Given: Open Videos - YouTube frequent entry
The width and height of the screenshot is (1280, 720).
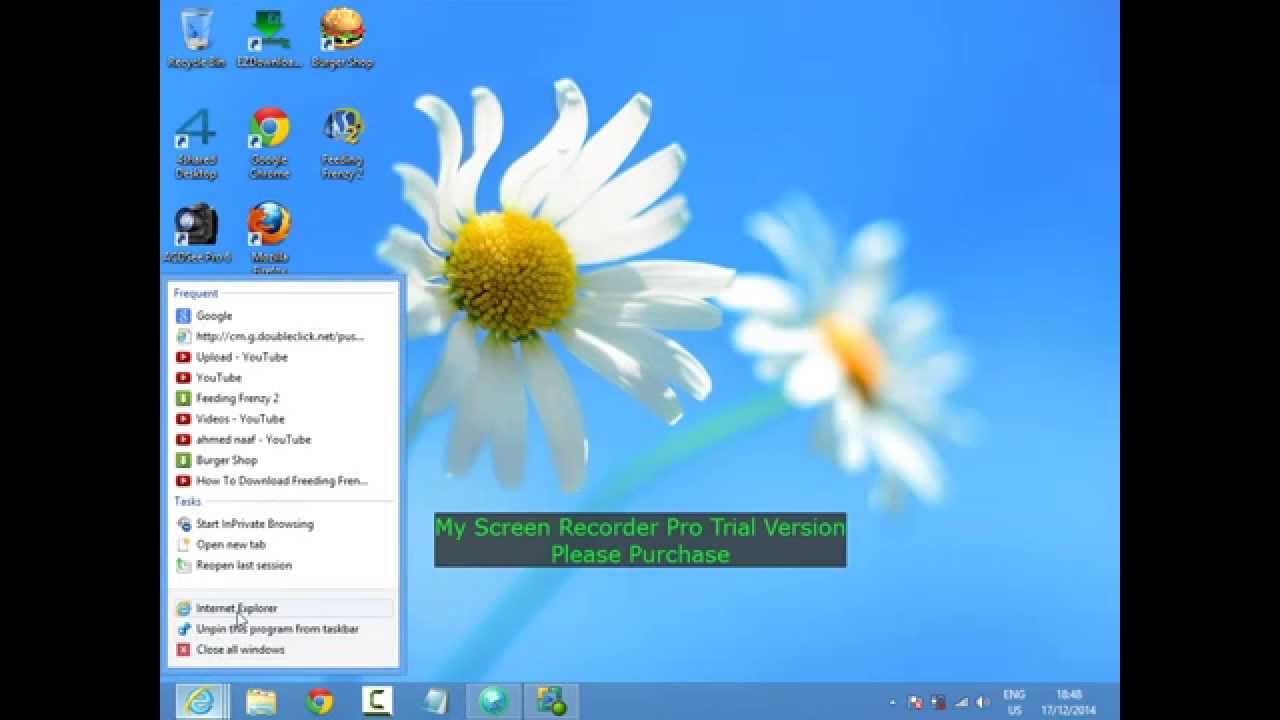Looking at the screenshot, I should tap(283, 419).
